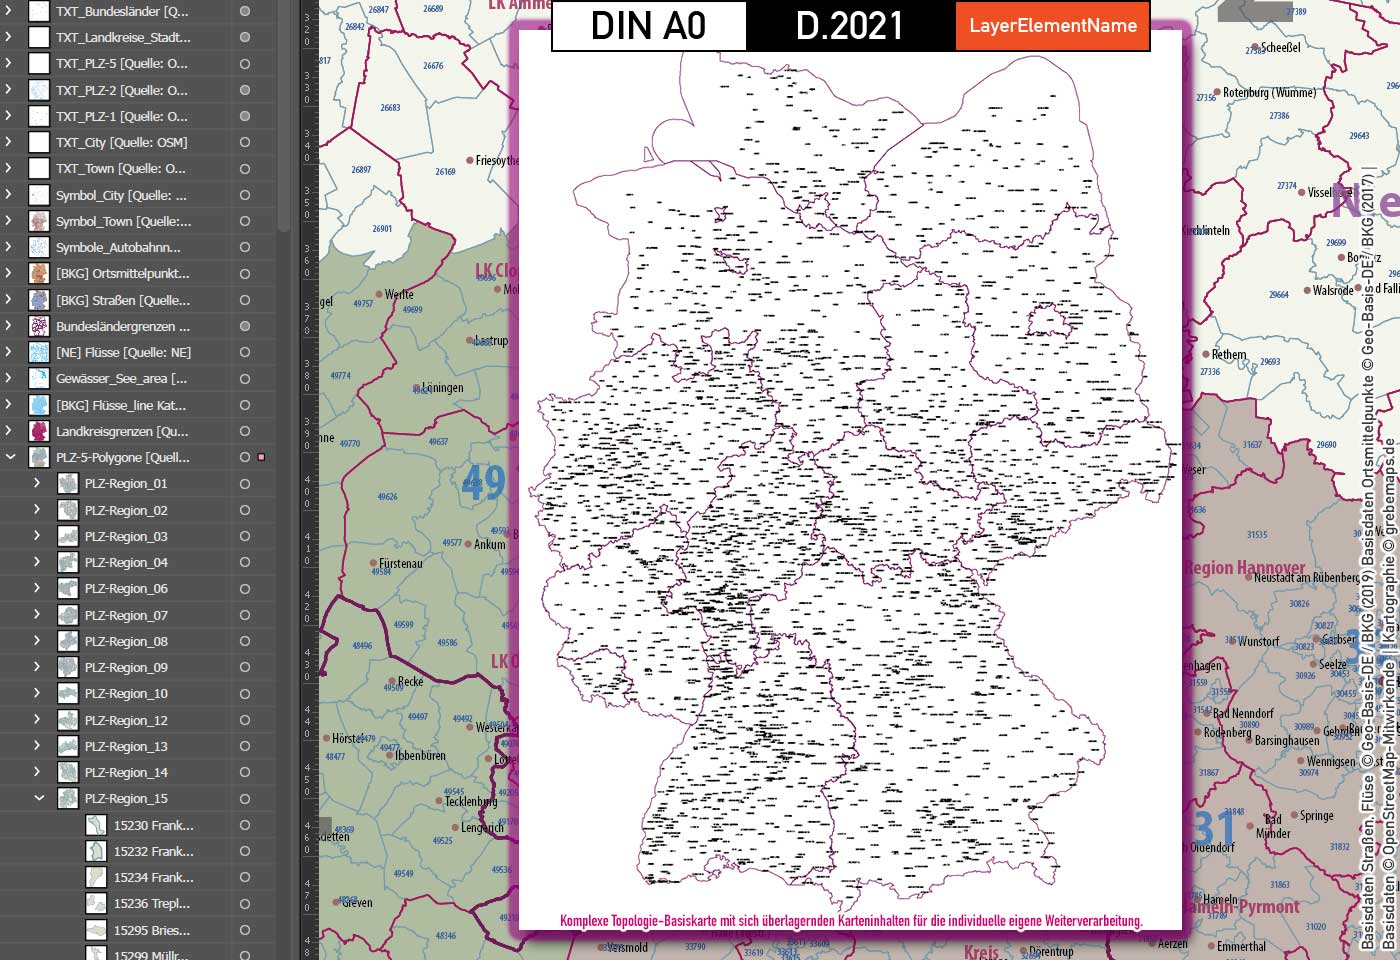Viewport: 1400px width, 960px height.
Task: Collapse the PLZ-5-Polygone layer group
Action: 9,457
